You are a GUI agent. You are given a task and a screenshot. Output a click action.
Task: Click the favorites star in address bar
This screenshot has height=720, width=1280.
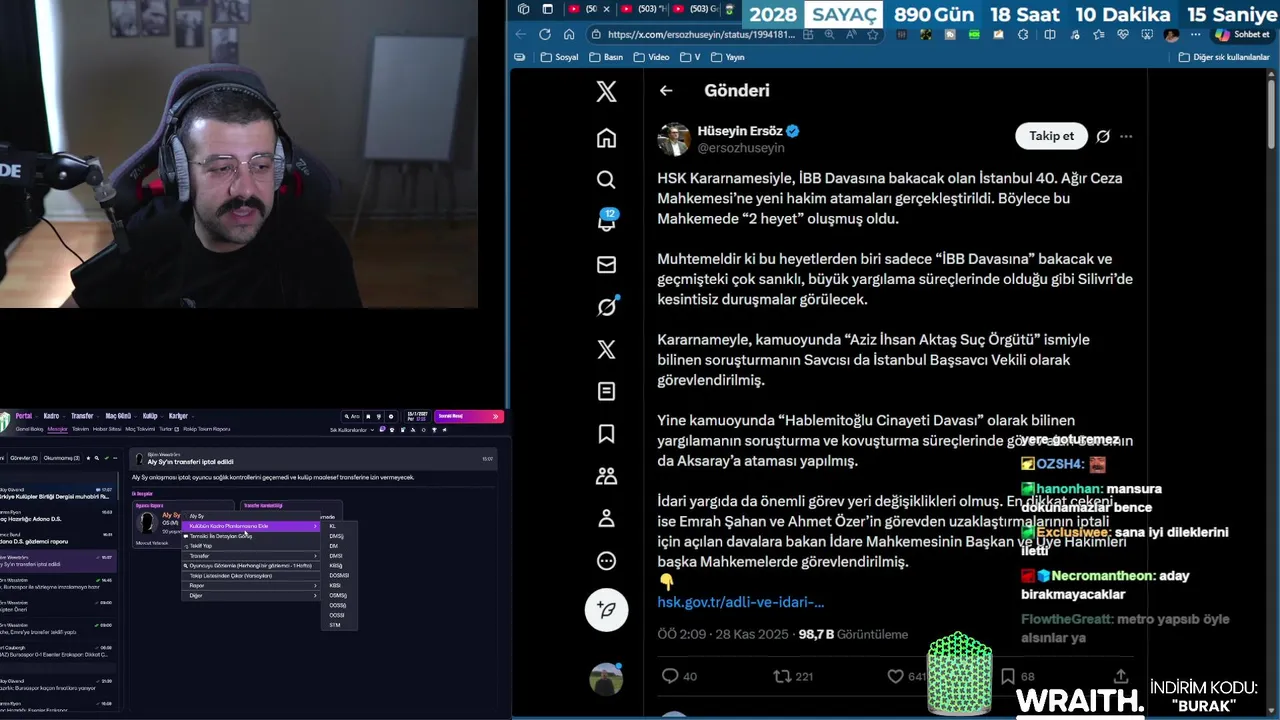872,34
